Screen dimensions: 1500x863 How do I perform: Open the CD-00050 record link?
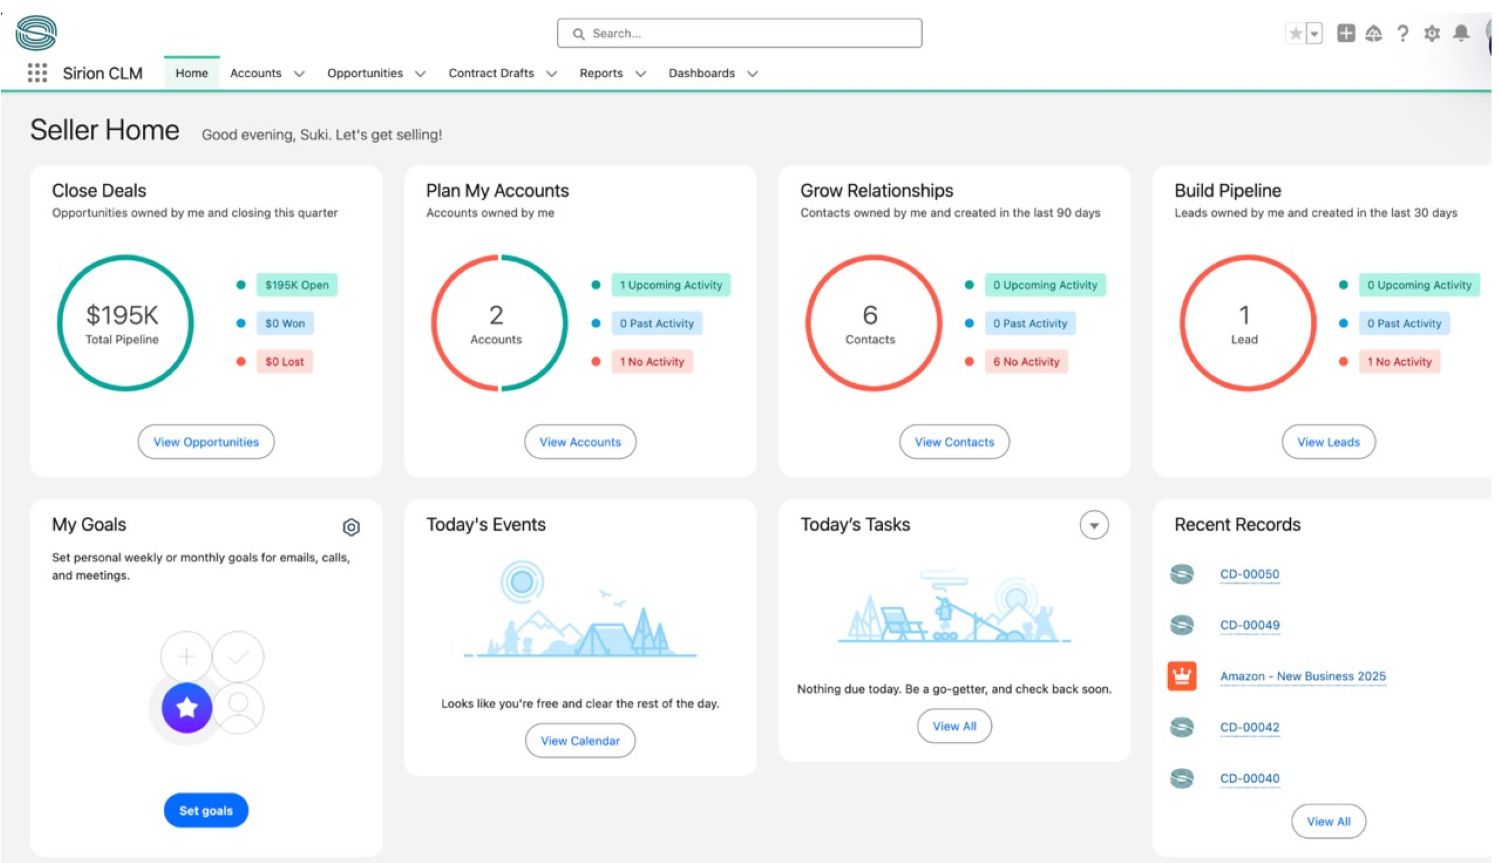(x=1249, y=574)
